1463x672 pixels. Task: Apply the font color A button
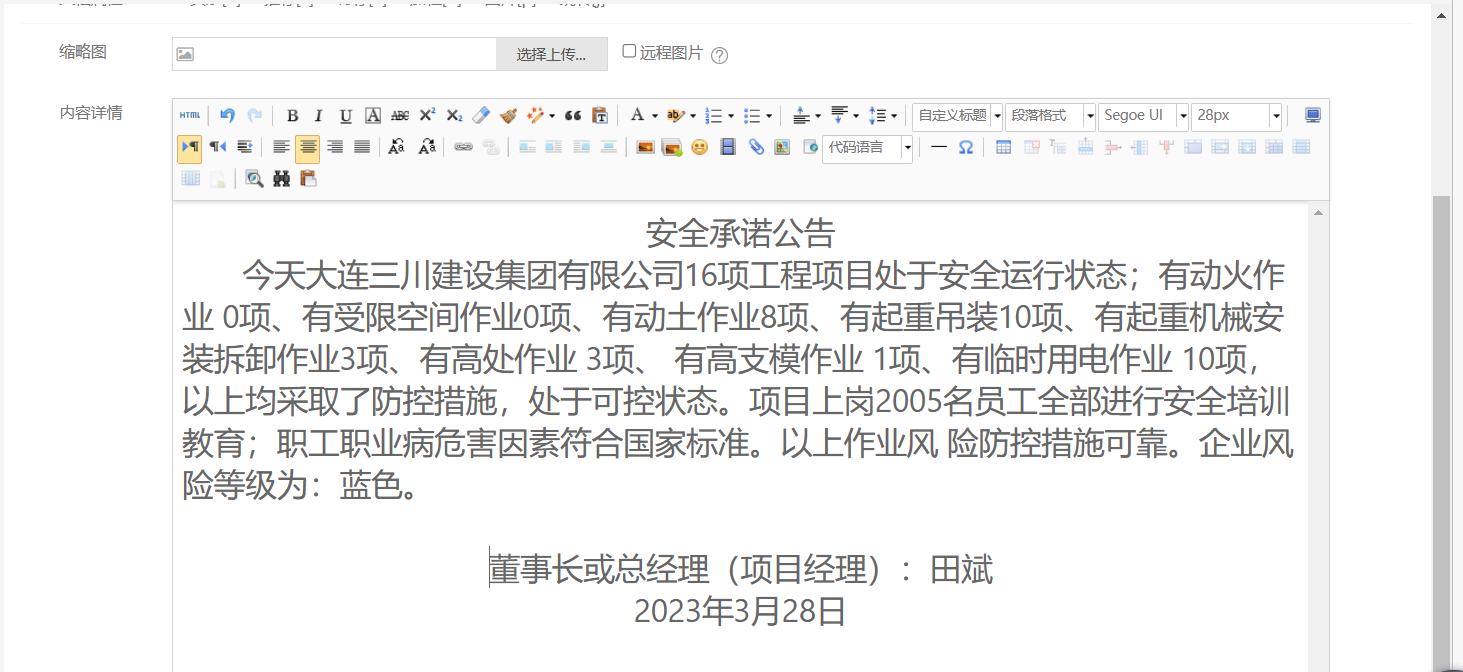click(x=637, y=116)
